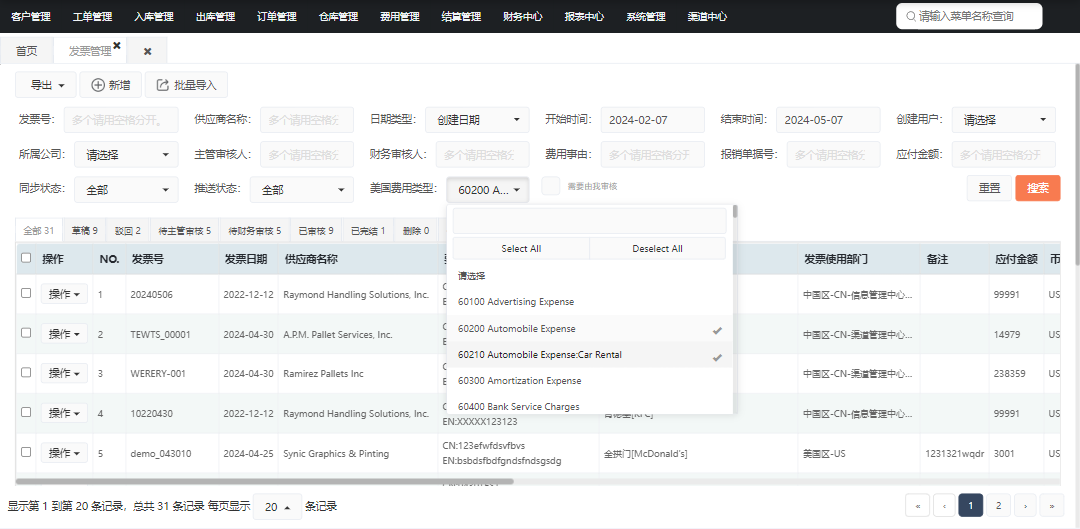Focus the 发票号 input field

click(121, 120)
